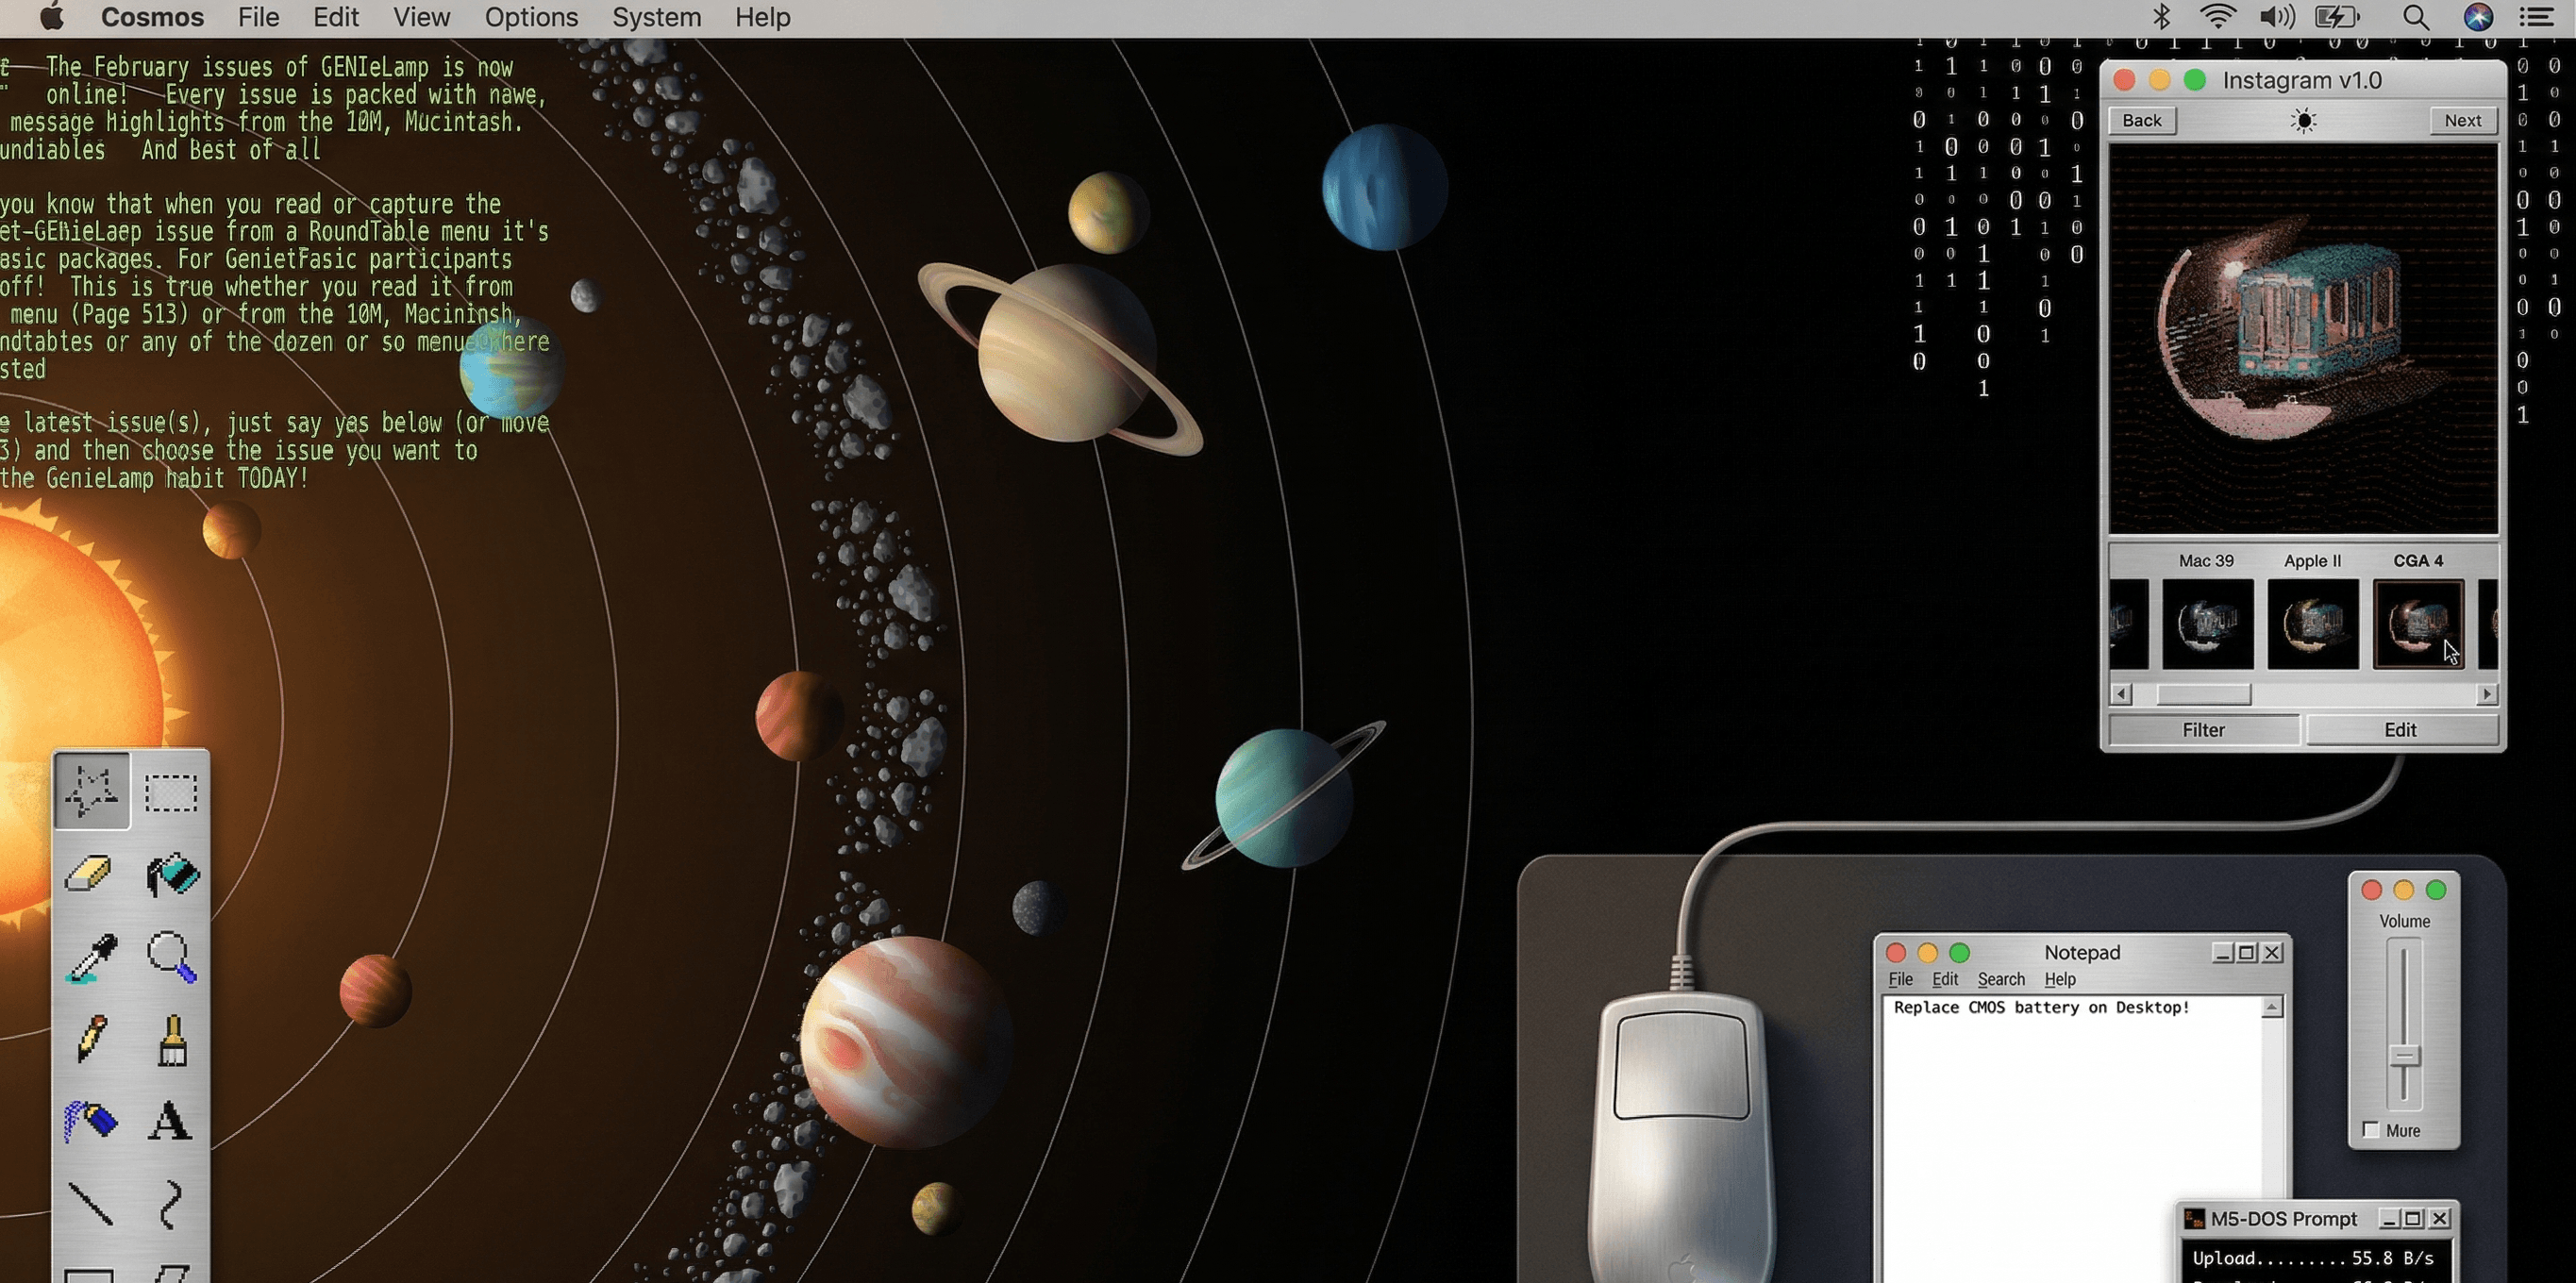Switch to Filter tab in Instagram window

2204,730
